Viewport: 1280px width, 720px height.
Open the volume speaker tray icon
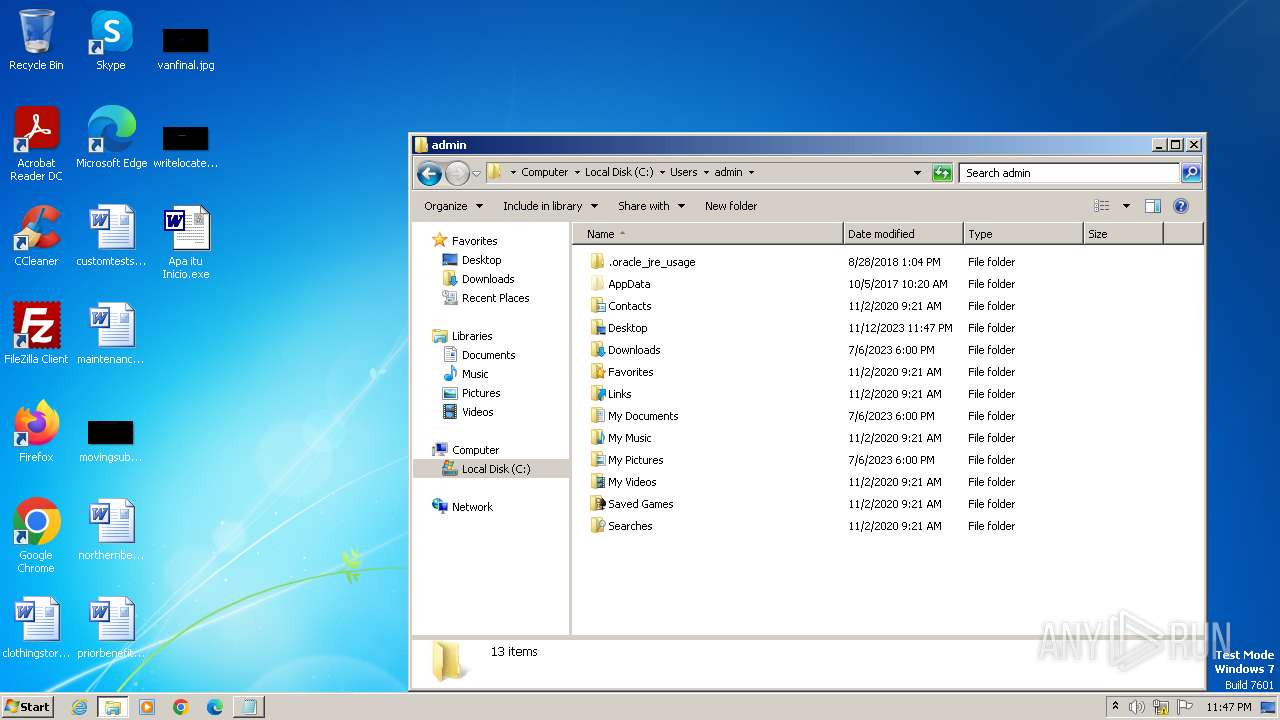pos(1137,707)
